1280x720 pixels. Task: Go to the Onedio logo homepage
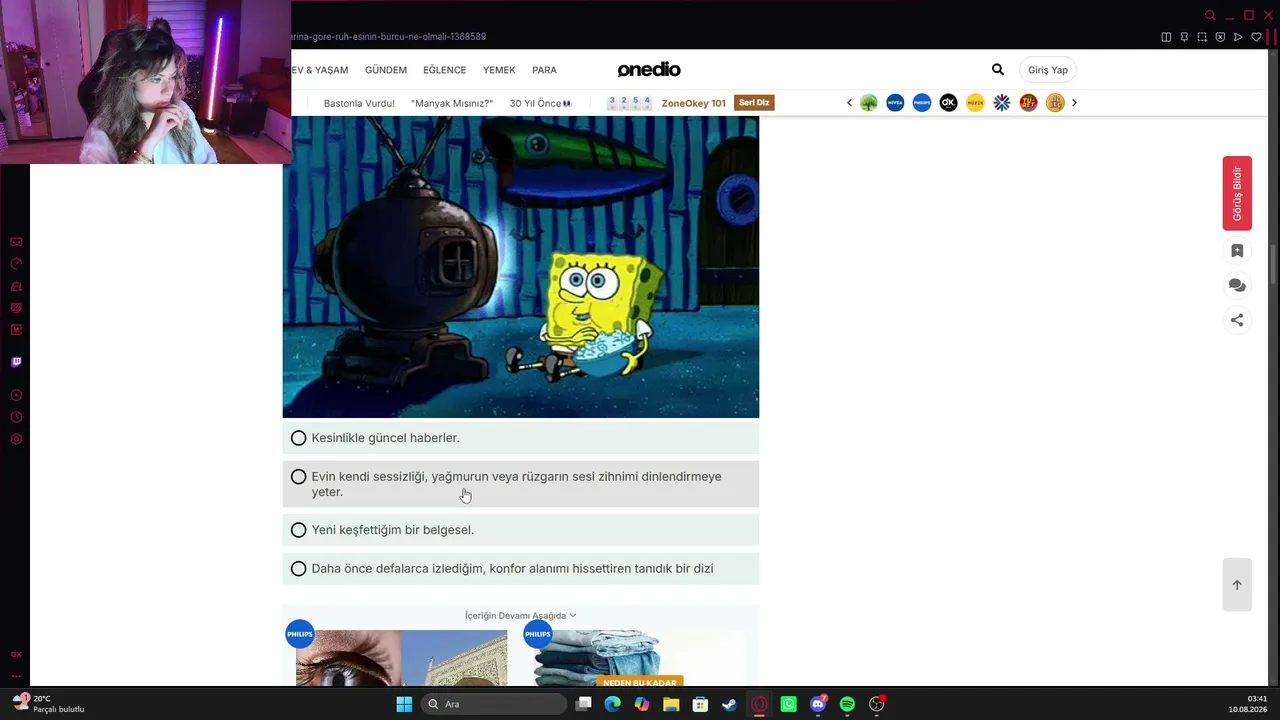pos(649,70)
